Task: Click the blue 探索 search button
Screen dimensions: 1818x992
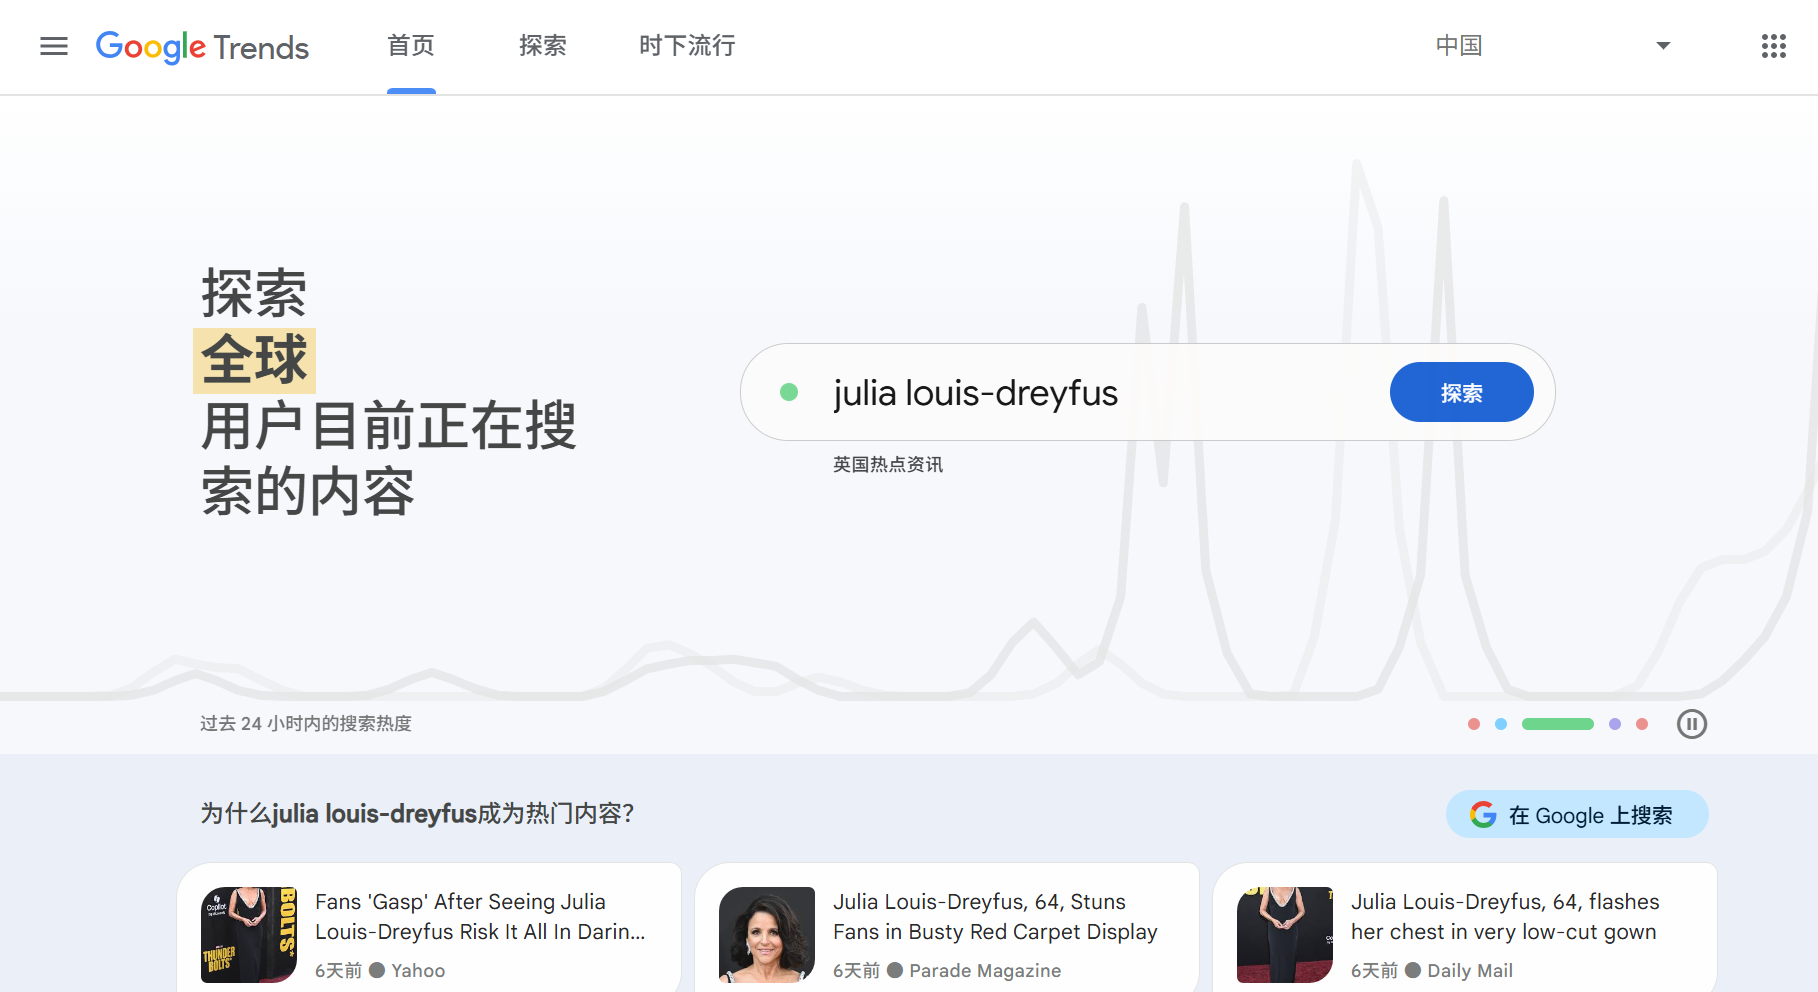Action: click(1461, 392)
